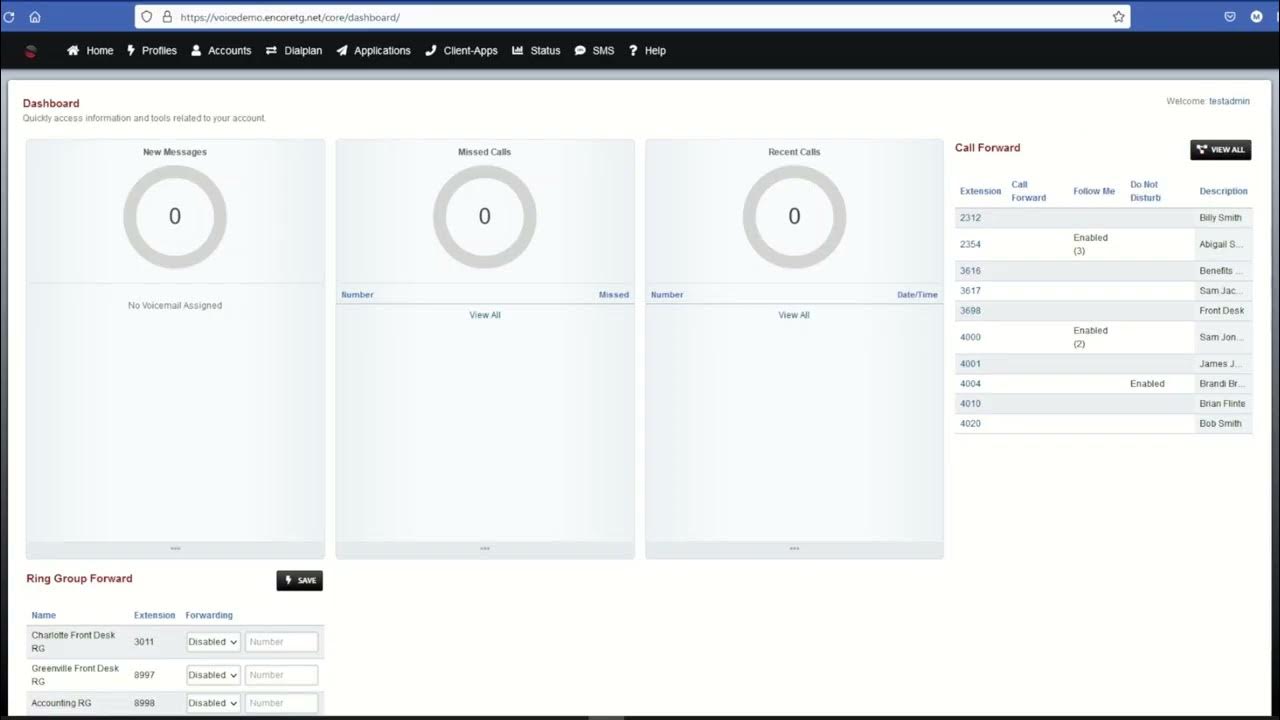Click the Missed column header

tap(614, 295)
